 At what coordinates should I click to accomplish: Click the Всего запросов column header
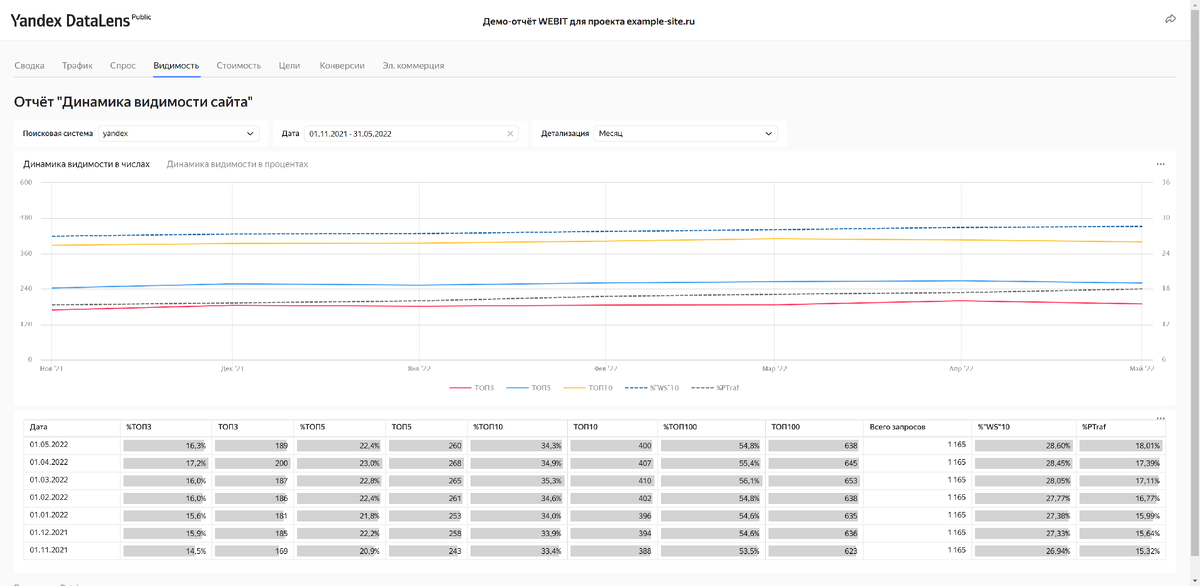point(898,427)
